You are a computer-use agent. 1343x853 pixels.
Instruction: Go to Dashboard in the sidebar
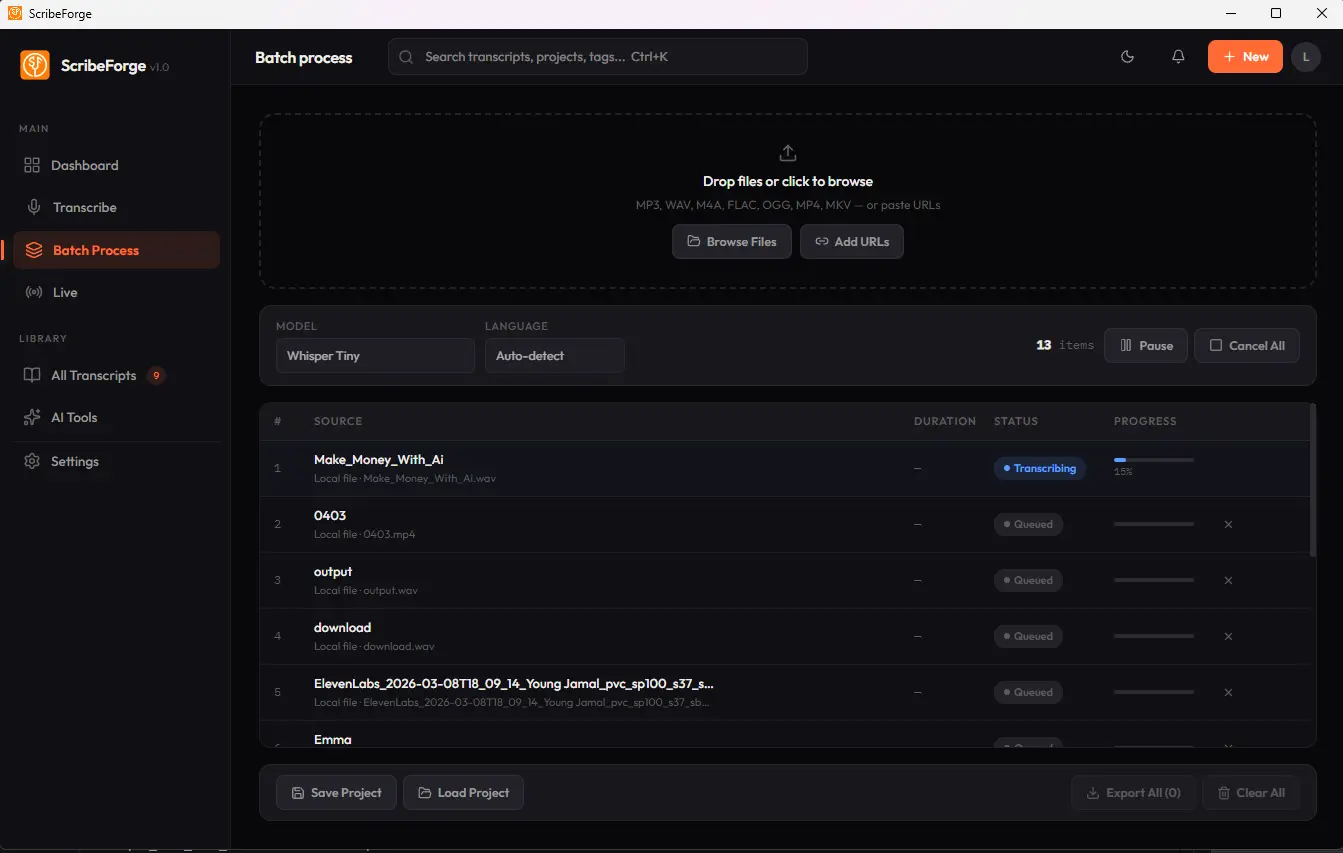(85, 166)
